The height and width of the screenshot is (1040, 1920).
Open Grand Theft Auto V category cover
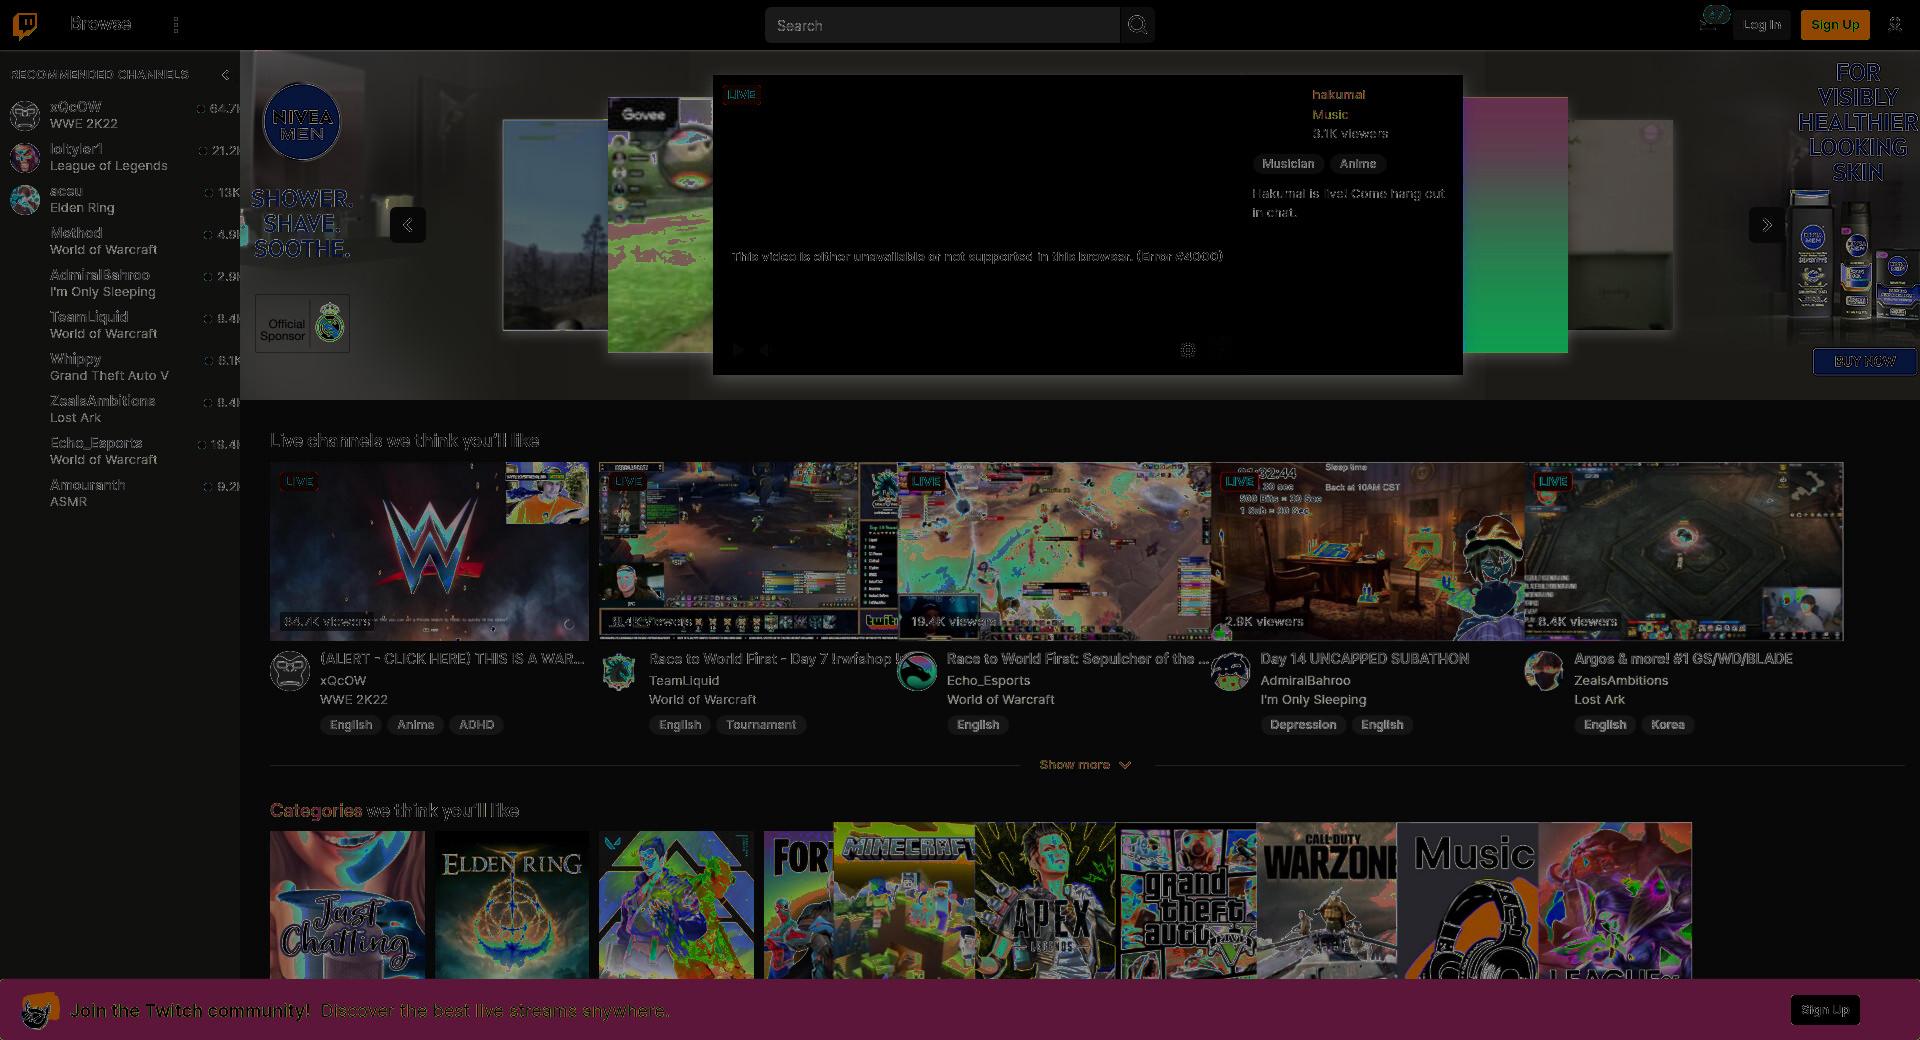(1186, 900)
